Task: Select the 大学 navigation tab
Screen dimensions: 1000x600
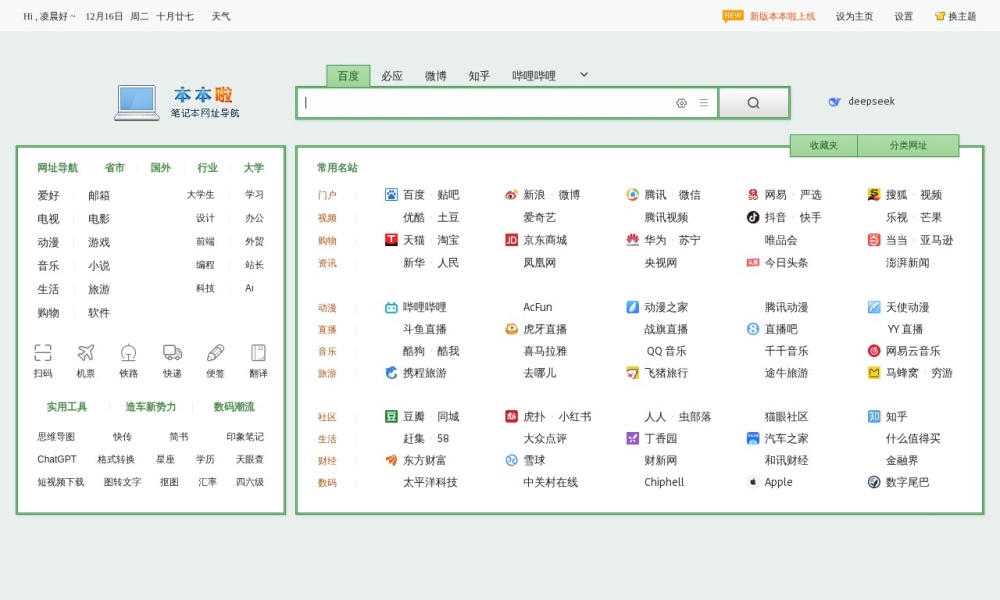Action: [251, 167]
